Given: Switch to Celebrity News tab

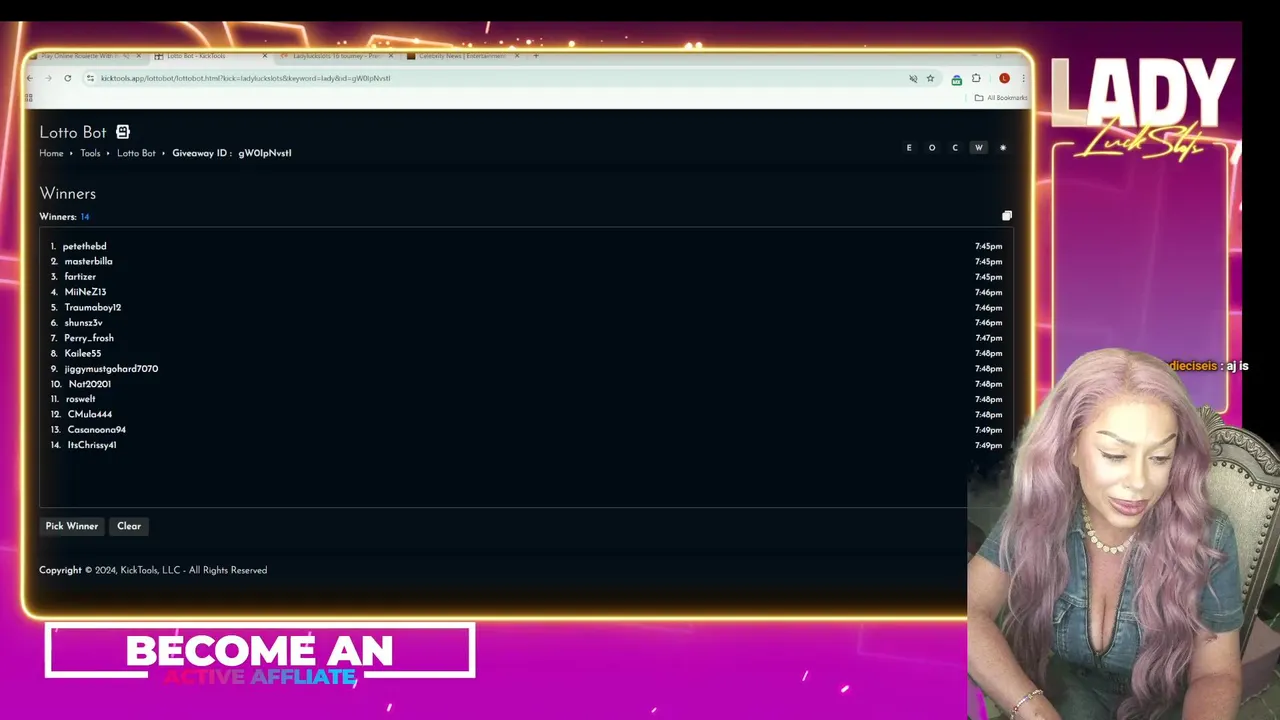Looking at the screenshot, I should click(462, 56).
